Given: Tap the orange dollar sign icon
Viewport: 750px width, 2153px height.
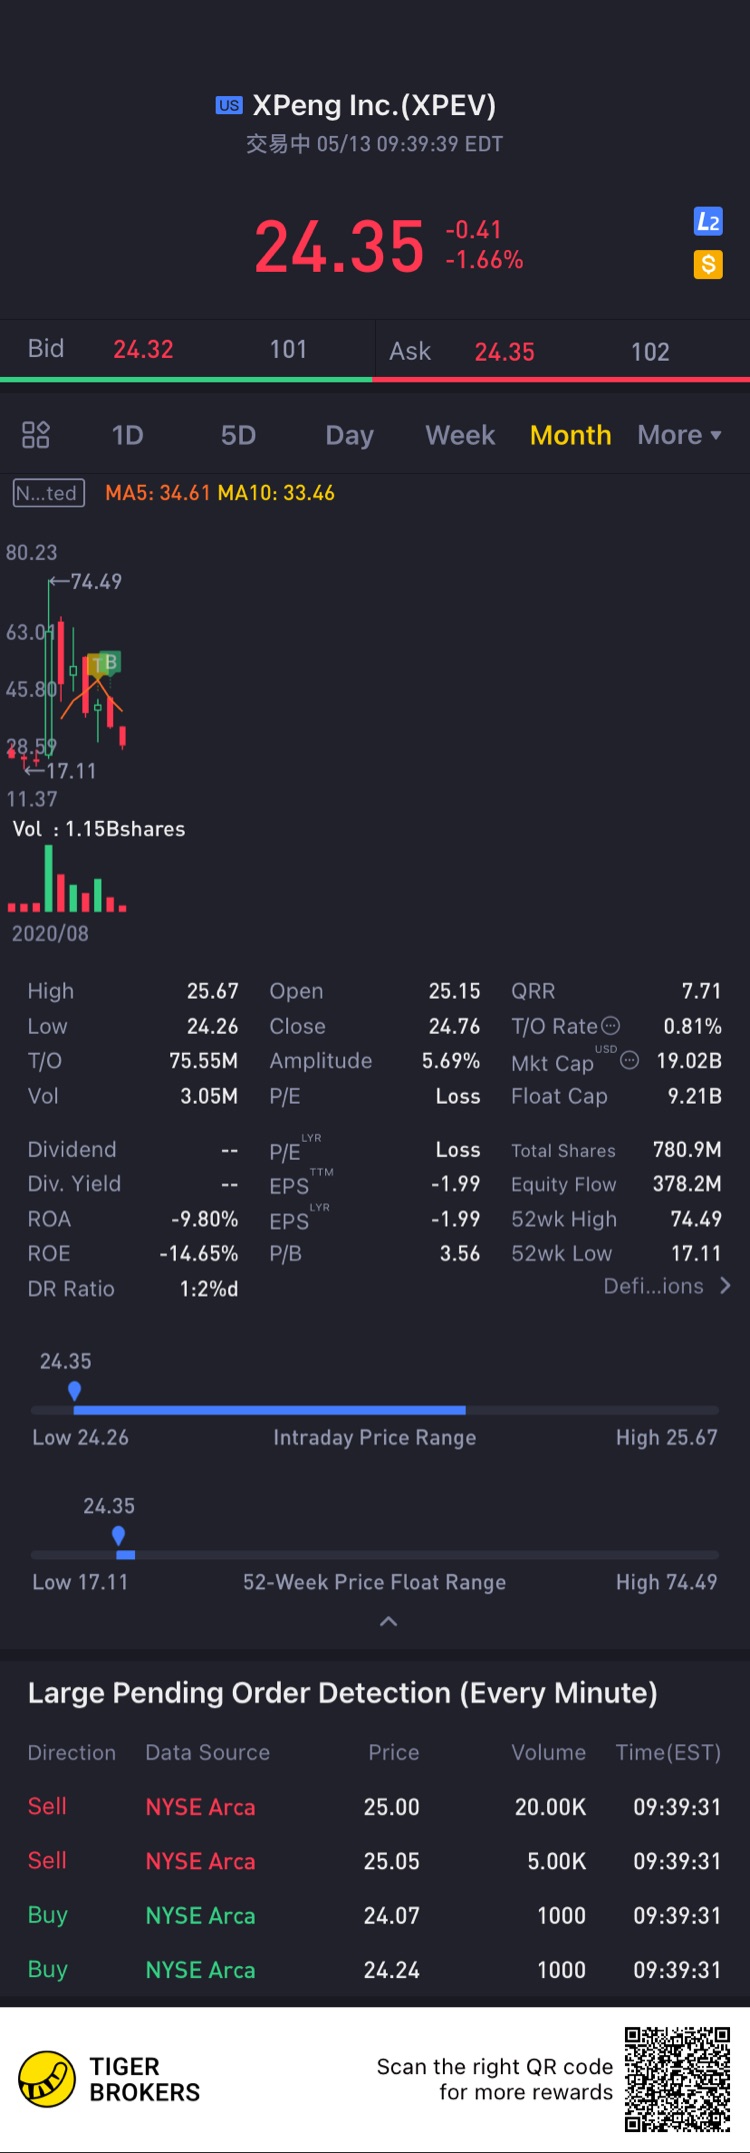Looking at the screenshot, I should point(708,265).
